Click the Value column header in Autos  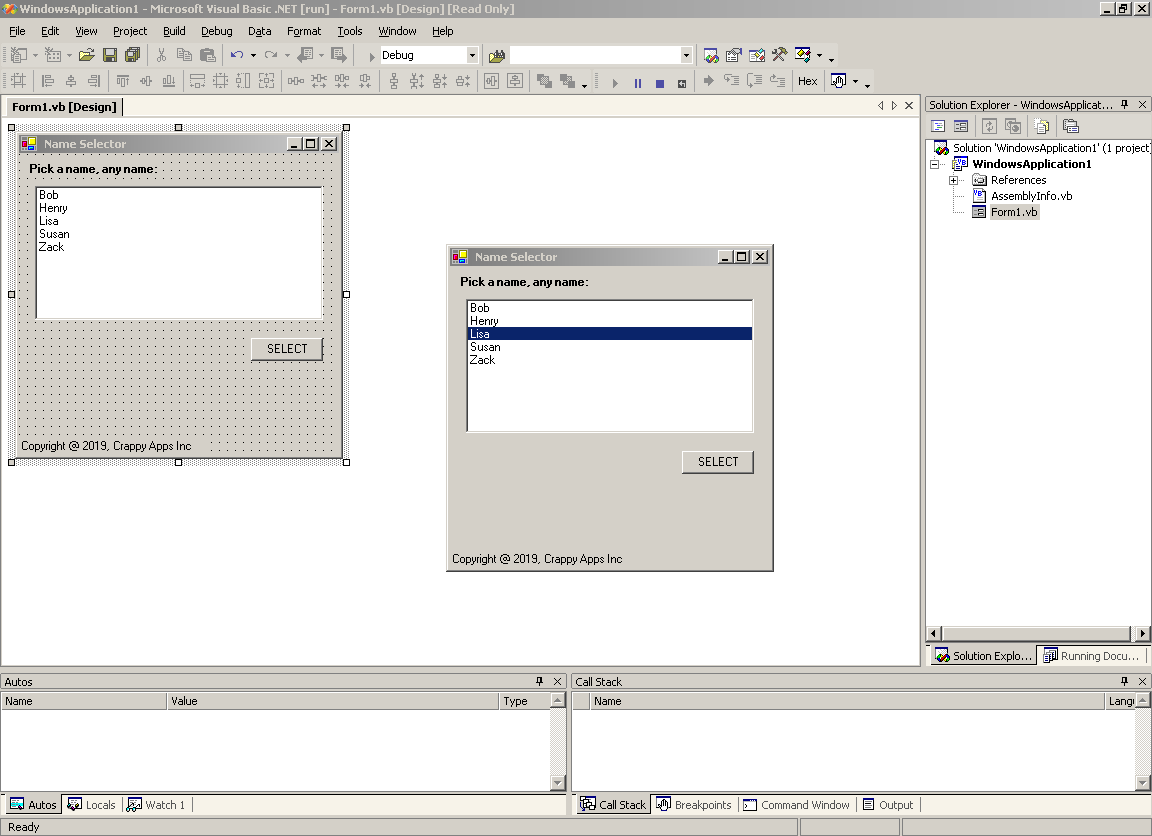(x=333, y=702)
